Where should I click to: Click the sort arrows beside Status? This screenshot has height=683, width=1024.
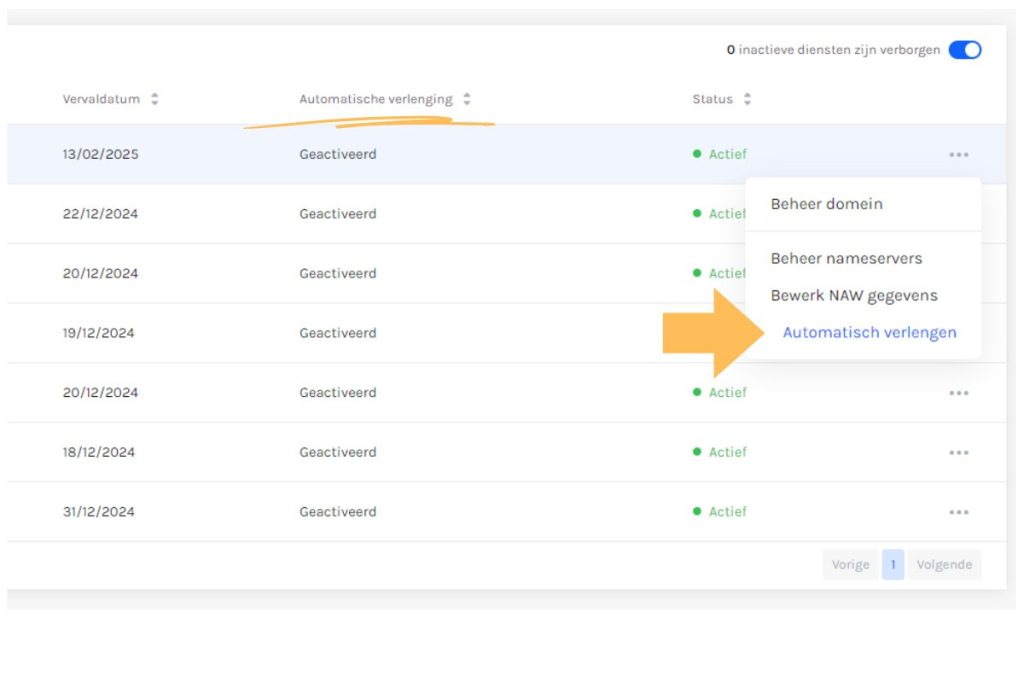pos(747,100)
